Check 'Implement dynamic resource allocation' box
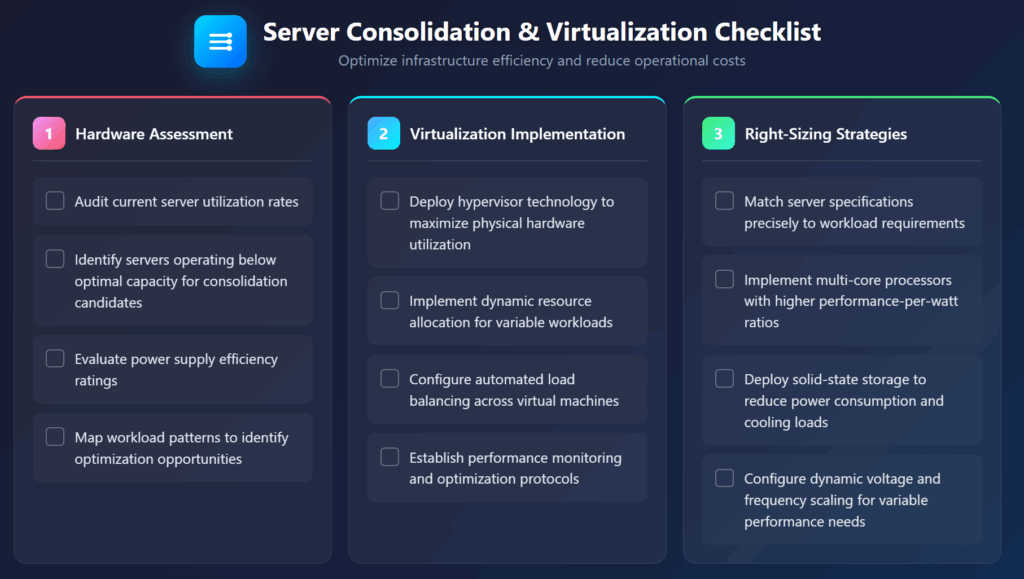Image resolution: width=1024 pixels, height=579 pixels. click(x=390, y=300)
